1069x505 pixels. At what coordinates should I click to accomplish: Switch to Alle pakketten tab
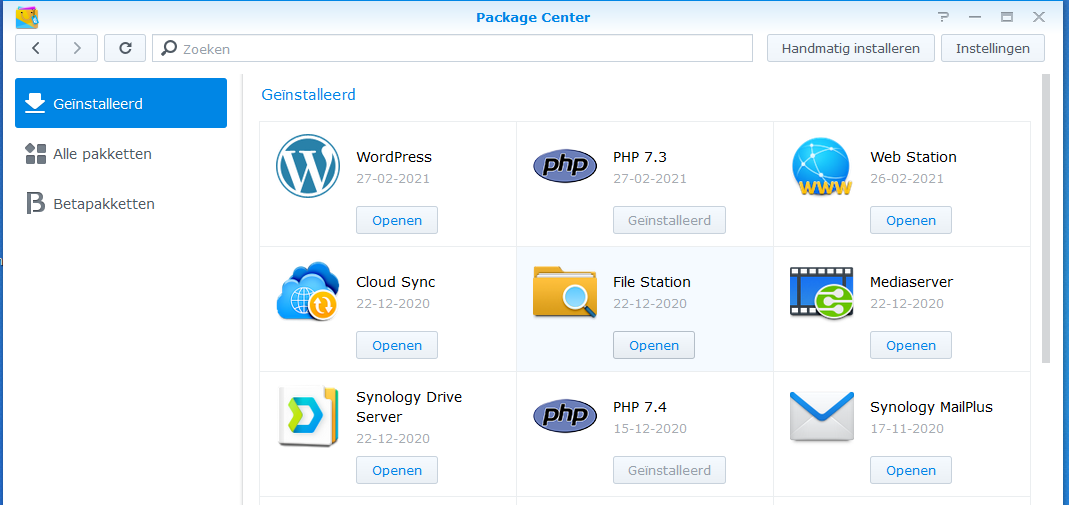point(121,153)
